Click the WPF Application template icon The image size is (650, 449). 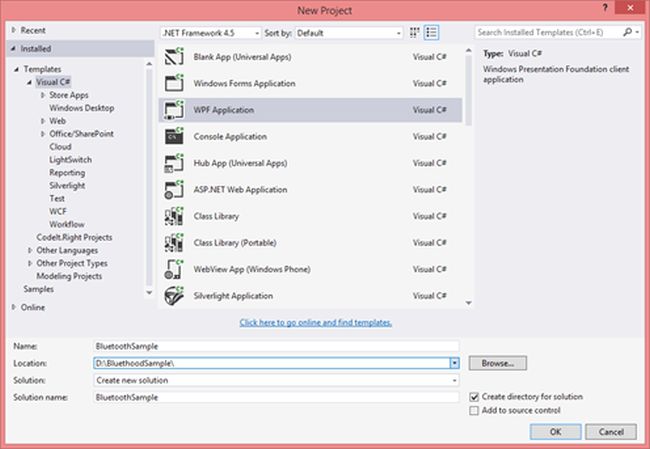coord(174,110)
